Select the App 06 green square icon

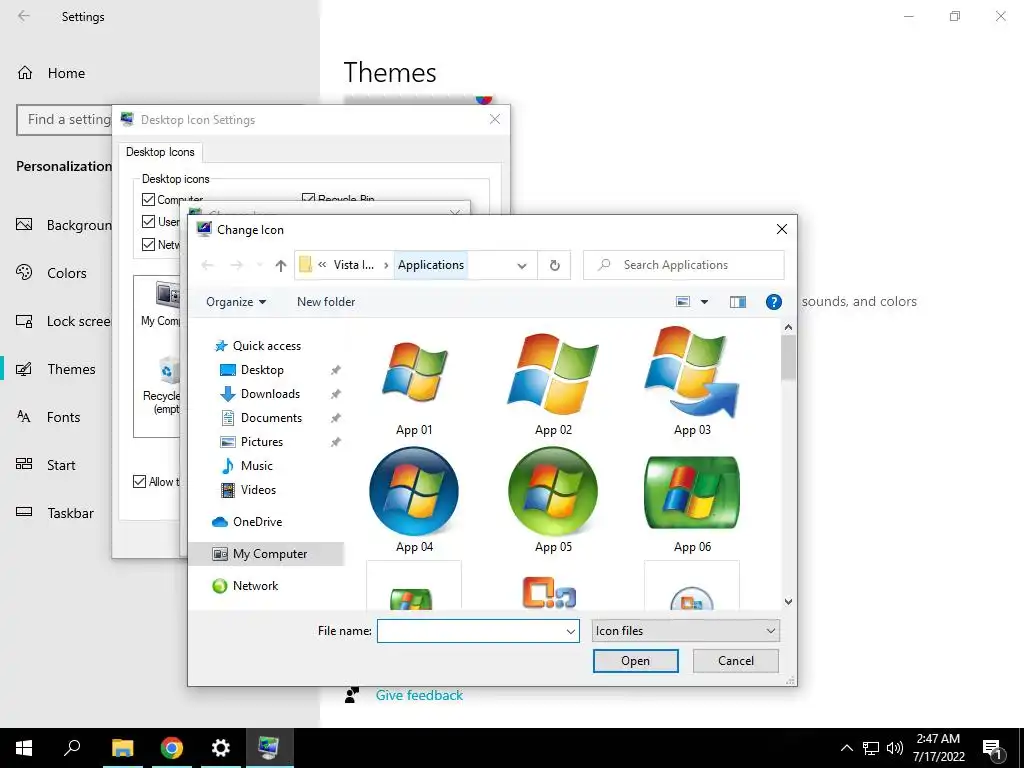[692, 492]
